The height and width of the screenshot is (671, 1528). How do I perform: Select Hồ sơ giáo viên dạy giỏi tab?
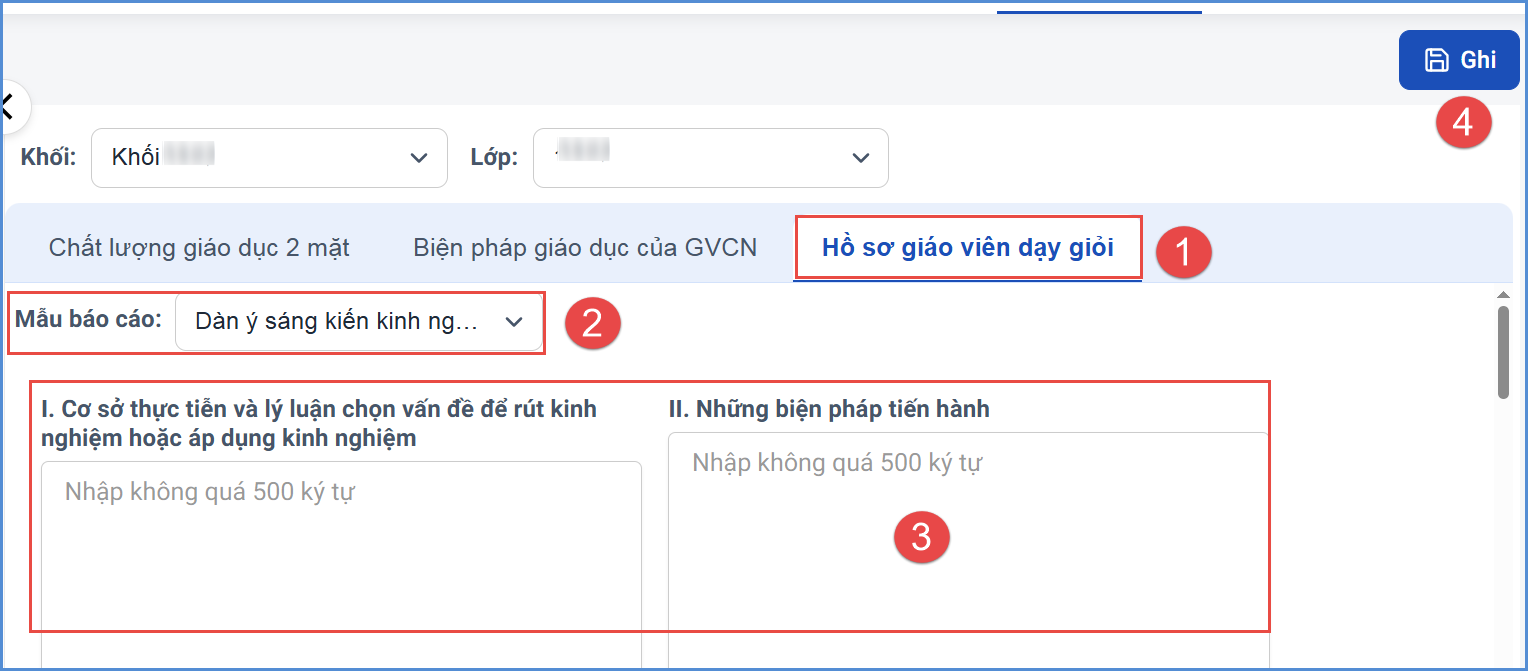(968, 248)
